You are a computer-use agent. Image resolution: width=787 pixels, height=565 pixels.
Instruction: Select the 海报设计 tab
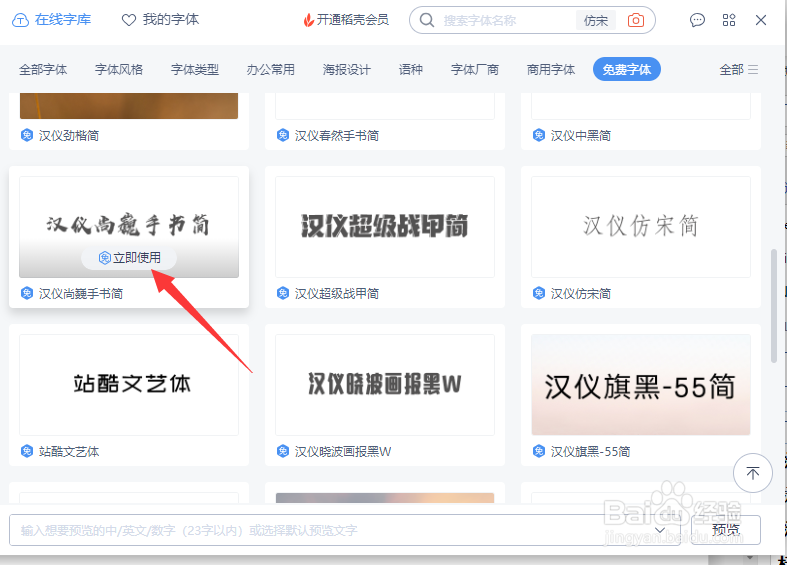[x=346, y=69]
